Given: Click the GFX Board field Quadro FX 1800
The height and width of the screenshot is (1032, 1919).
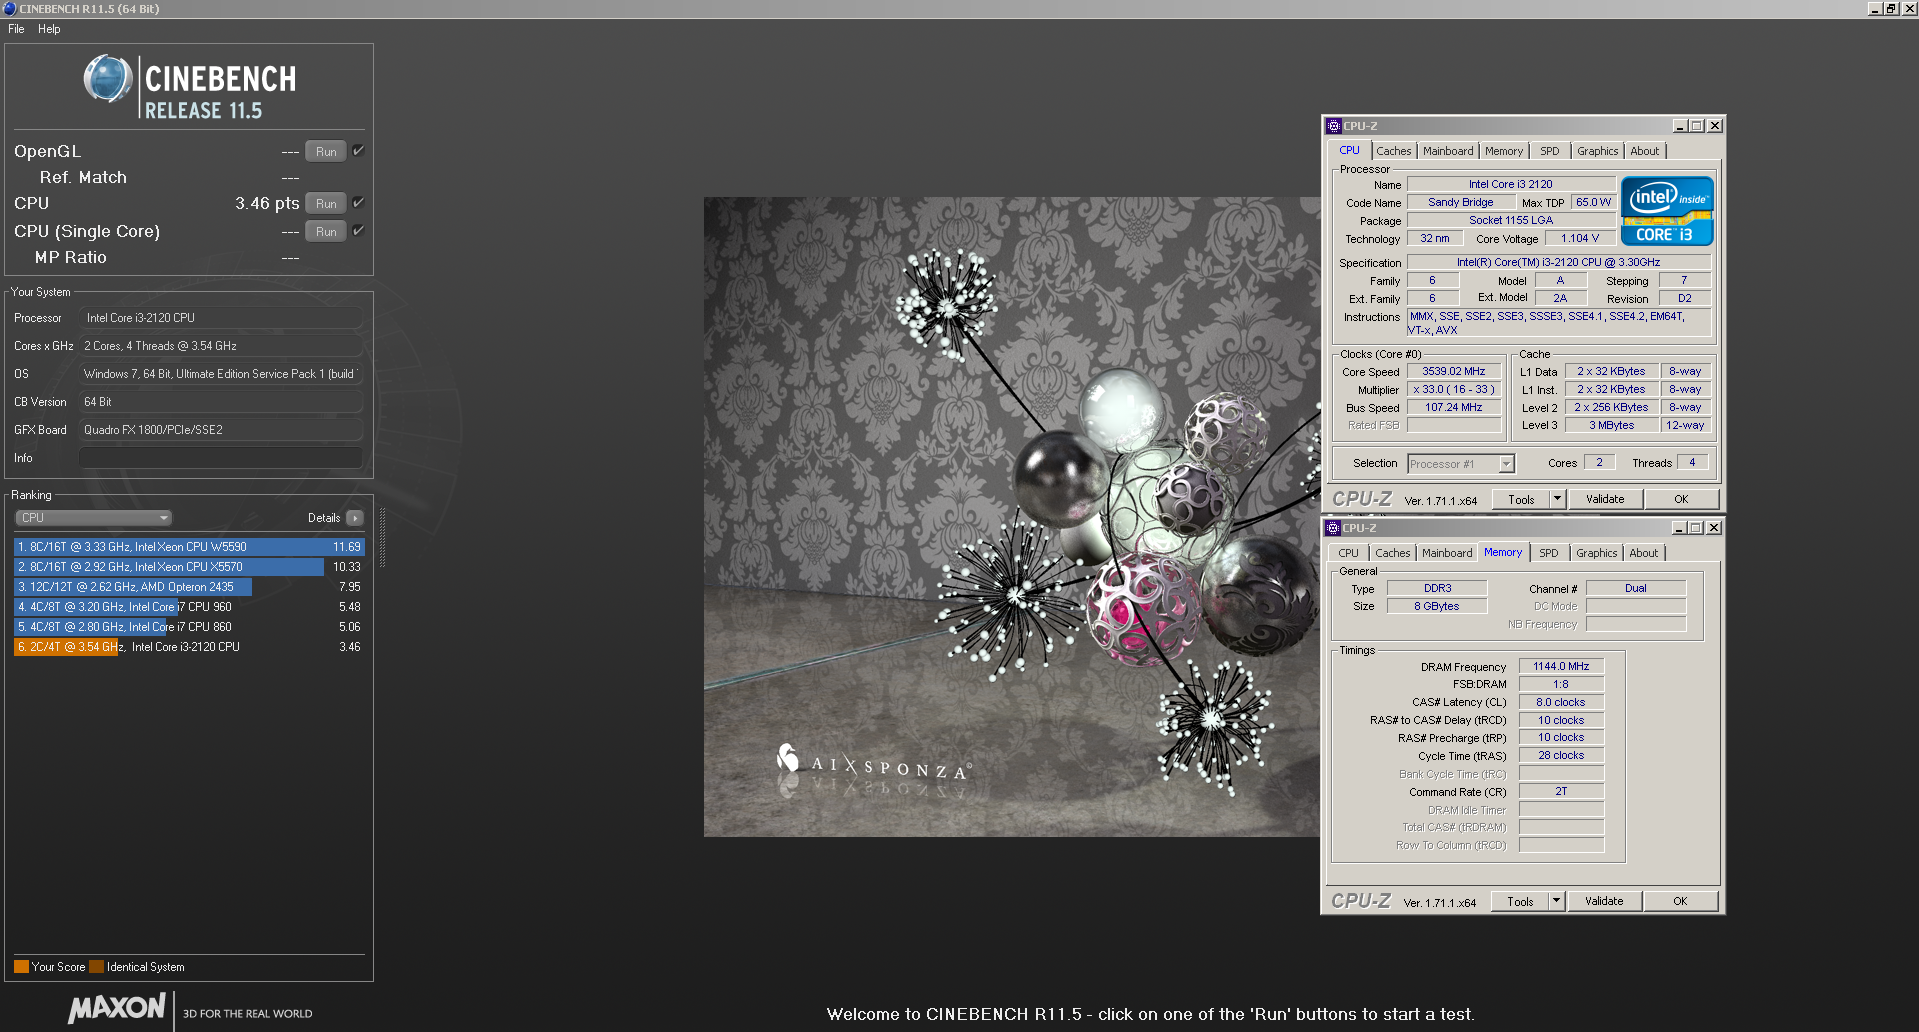Looking at the screenshot, I should coord(220,430).
